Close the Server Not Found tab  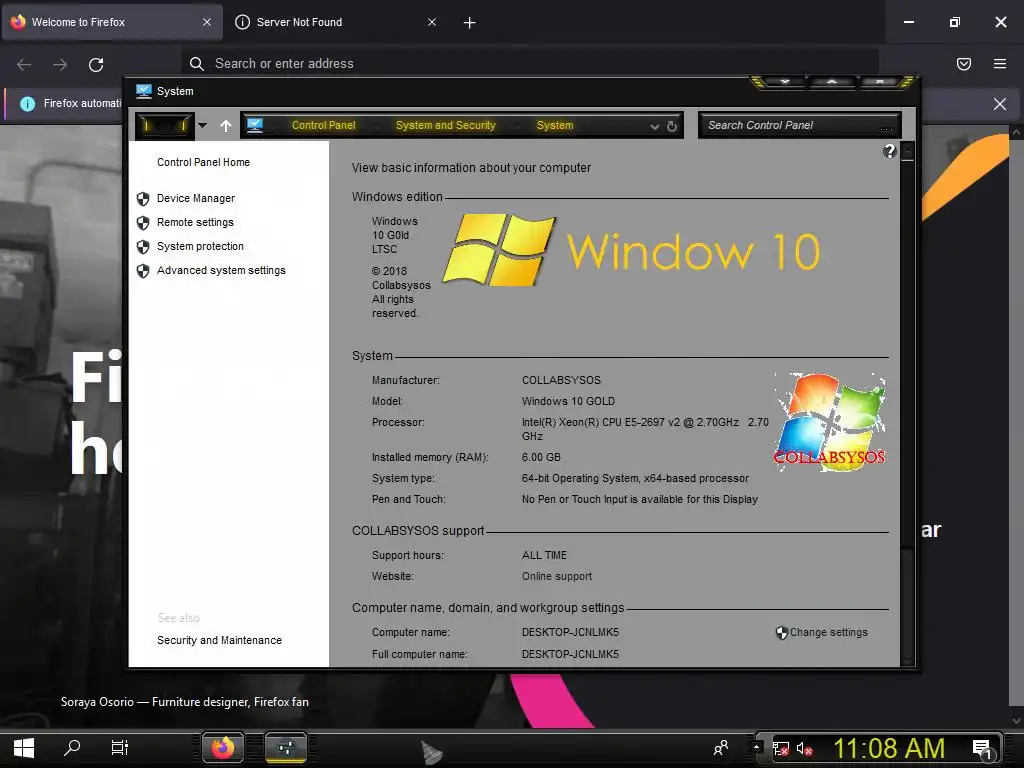(432, 22)
